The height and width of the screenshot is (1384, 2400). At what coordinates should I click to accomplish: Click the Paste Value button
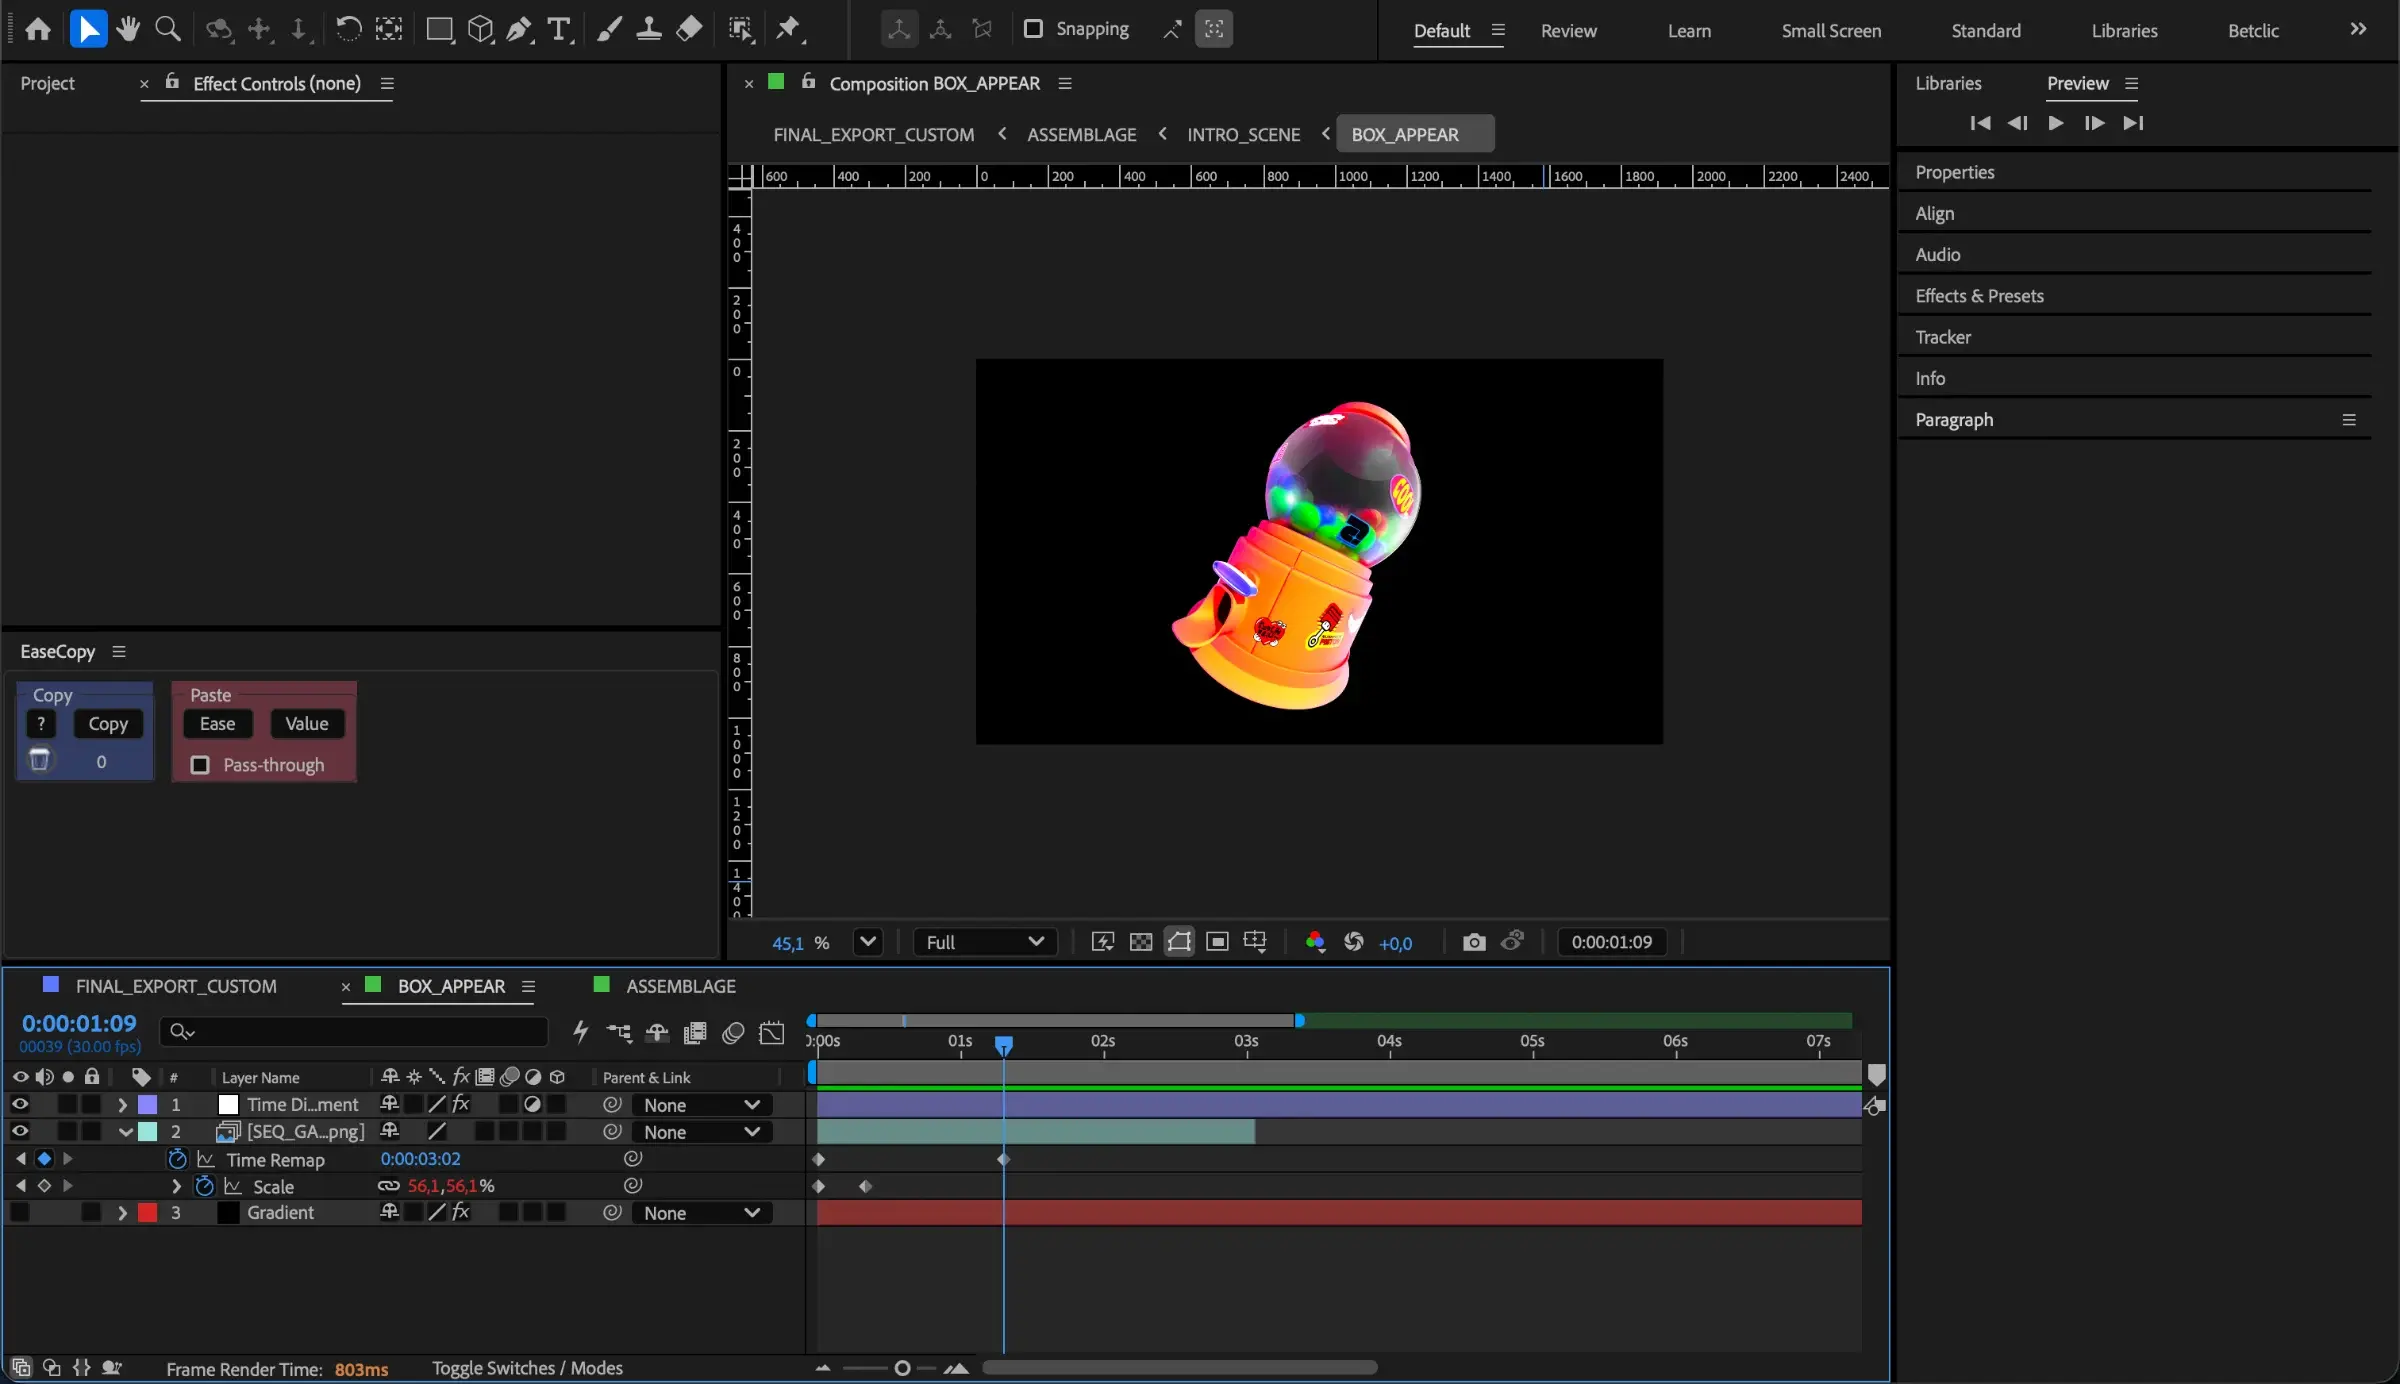306,723
